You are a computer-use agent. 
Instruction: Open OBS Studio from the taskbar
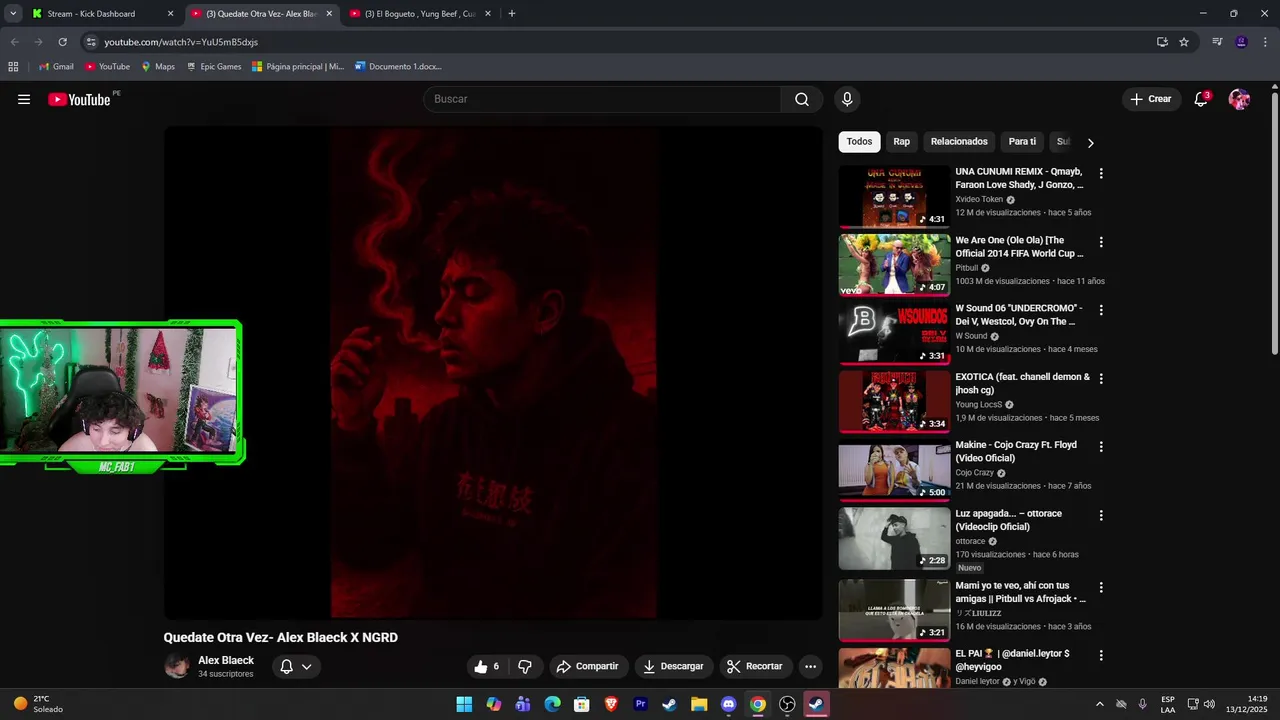tap(787, 704)
